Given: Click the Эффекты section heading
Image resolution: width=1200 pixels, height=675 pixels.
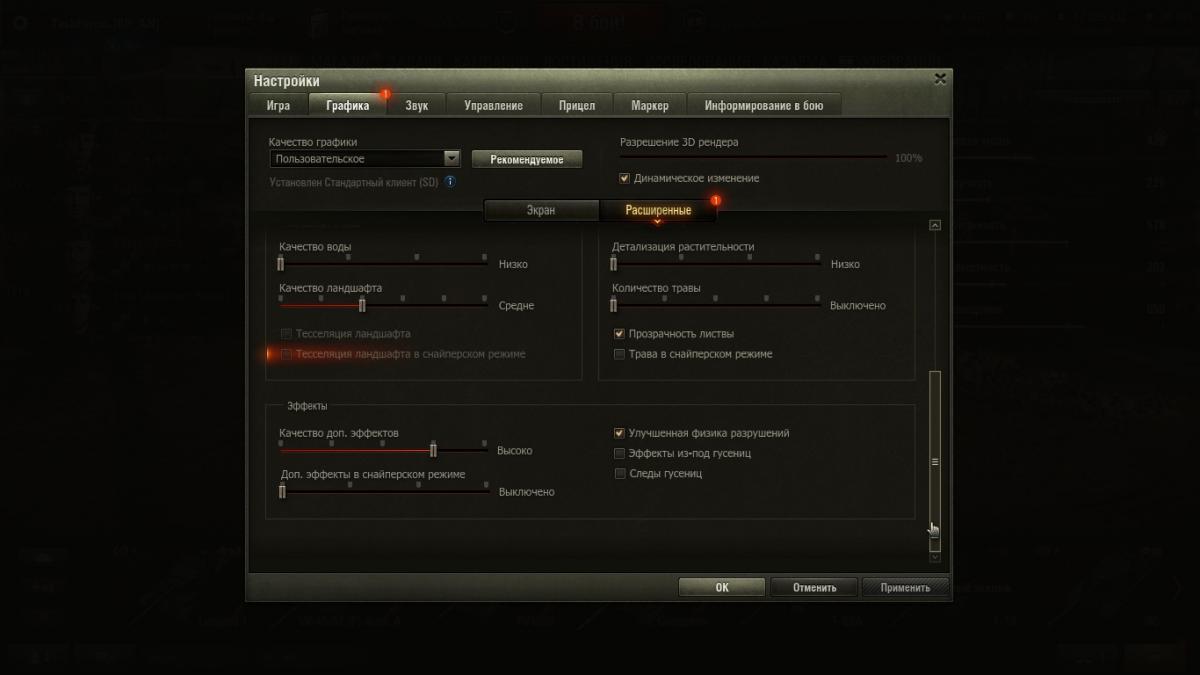Looking at the screenshot, I should click(307, 407).
